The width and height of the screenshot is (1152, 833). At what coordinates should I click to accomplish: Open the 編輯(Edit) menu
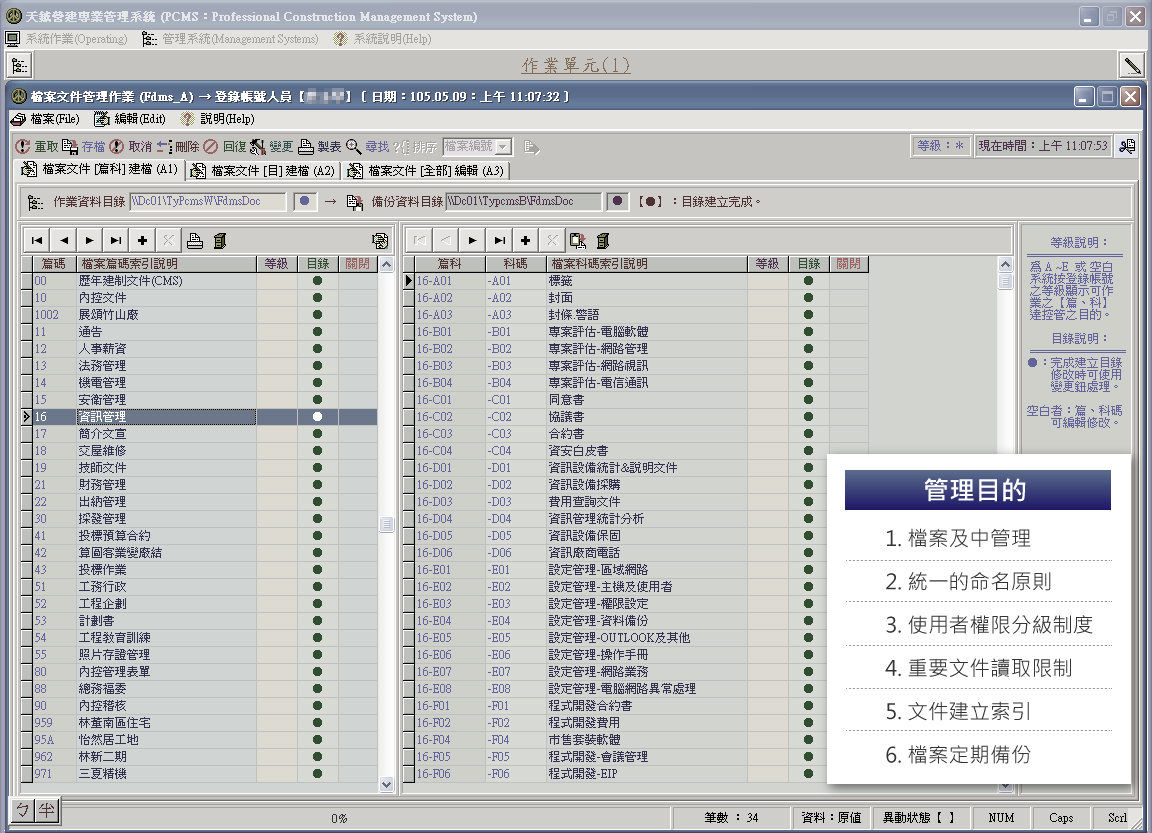tap(130, 119)
